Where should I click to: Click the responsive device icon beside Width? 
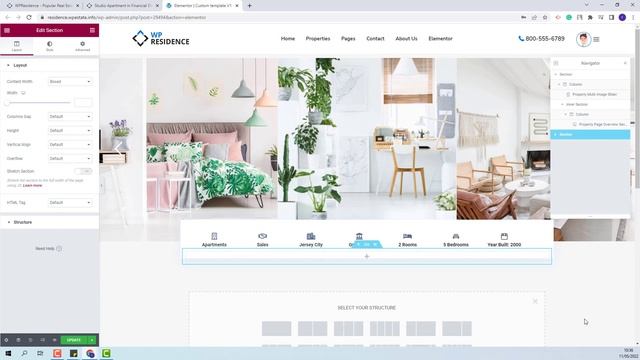[x=23, y=93]
